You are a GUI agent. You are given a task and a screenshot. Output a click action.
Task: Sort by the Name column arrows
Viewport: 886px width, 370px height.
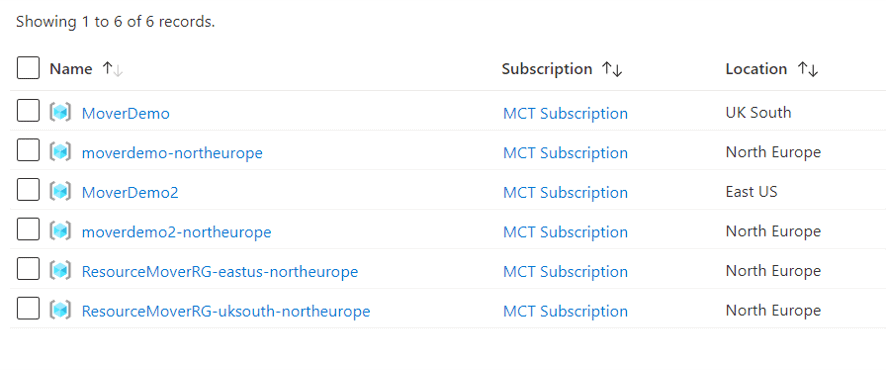click(112, 69)
